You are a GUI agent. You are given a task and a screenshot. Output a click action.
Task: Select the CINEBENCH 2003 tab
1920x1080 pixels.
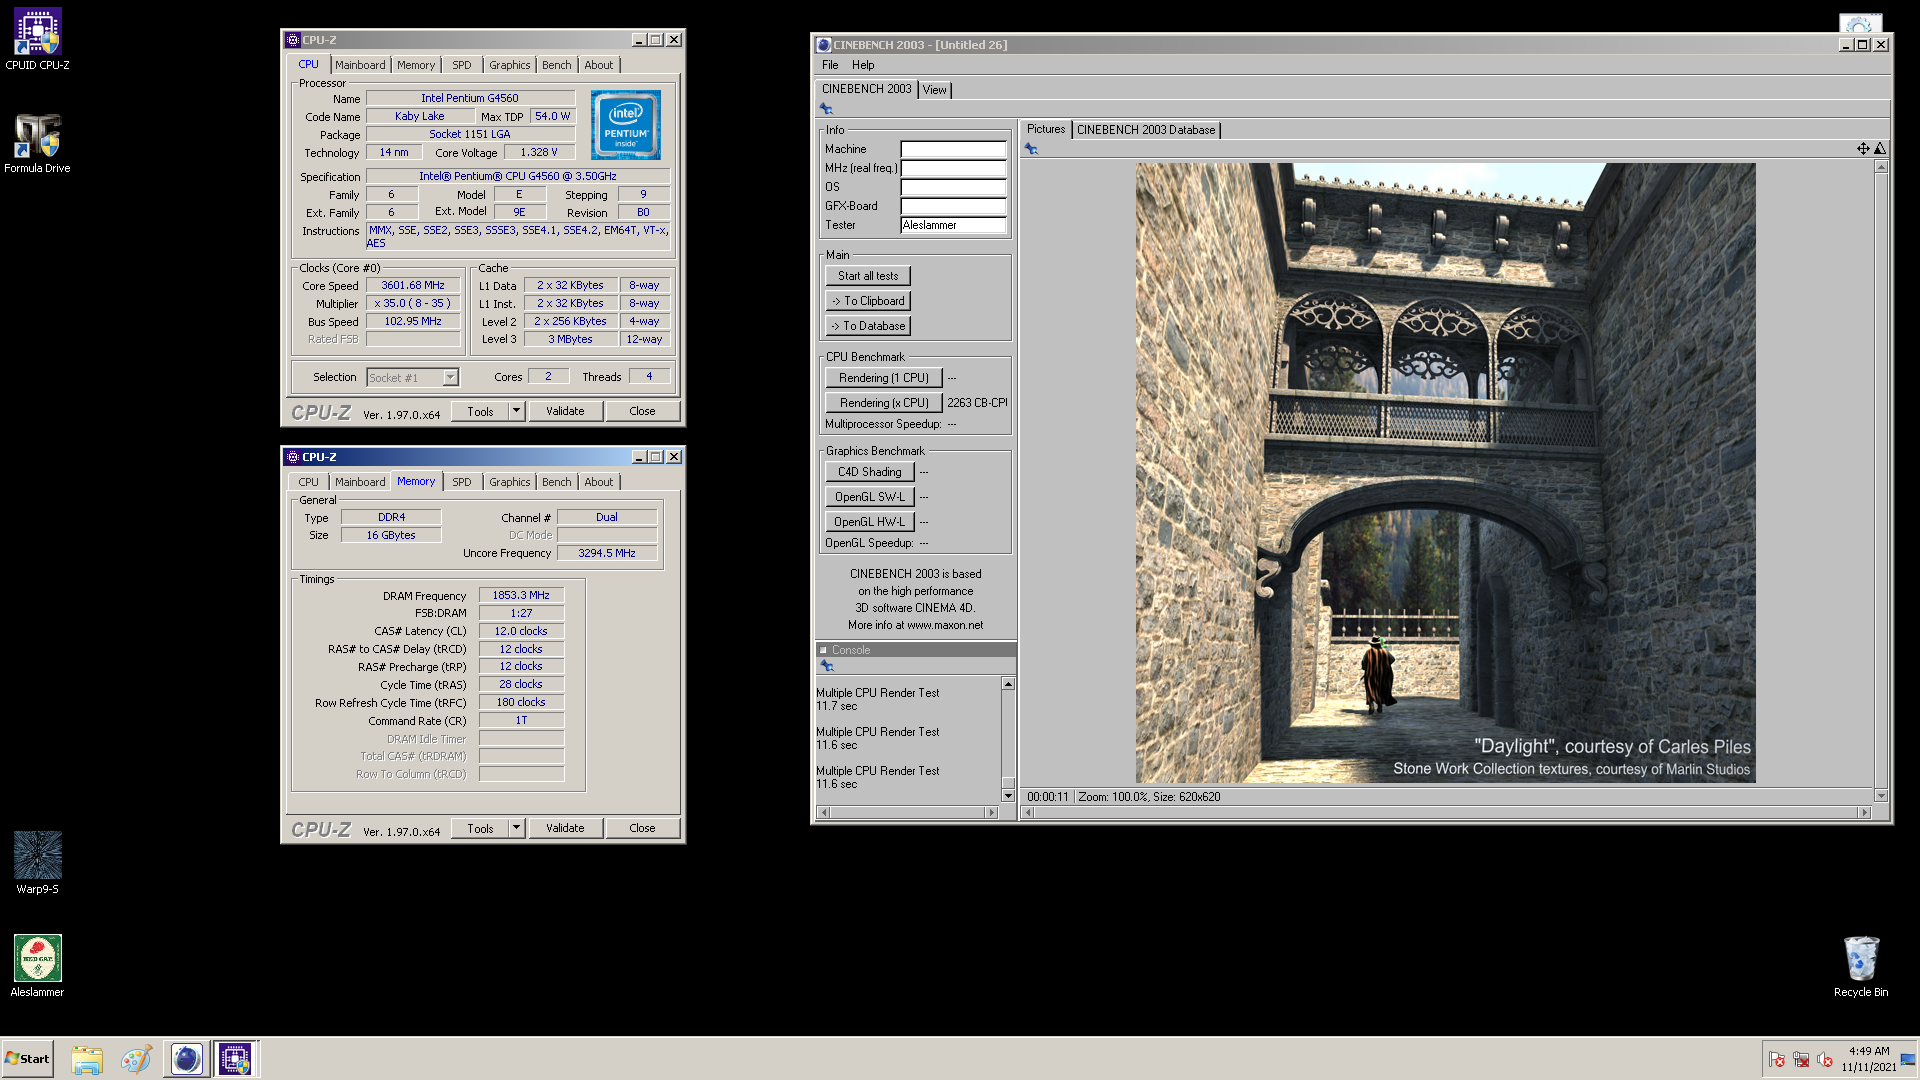(x=866, y=89)
